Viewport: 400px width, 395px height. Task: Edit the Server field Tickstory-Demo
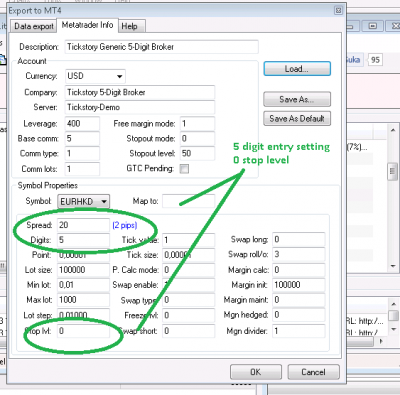click(140, 107)
